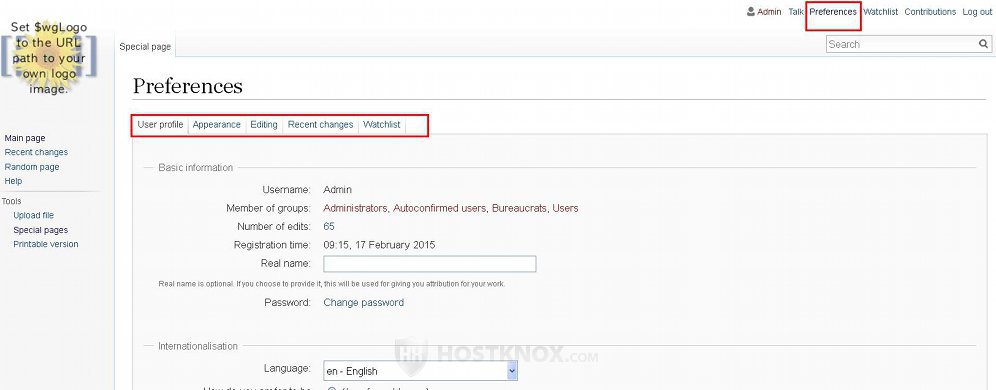Open the Language dropdown
Screen dimensions: 996x390
[421, 371]
